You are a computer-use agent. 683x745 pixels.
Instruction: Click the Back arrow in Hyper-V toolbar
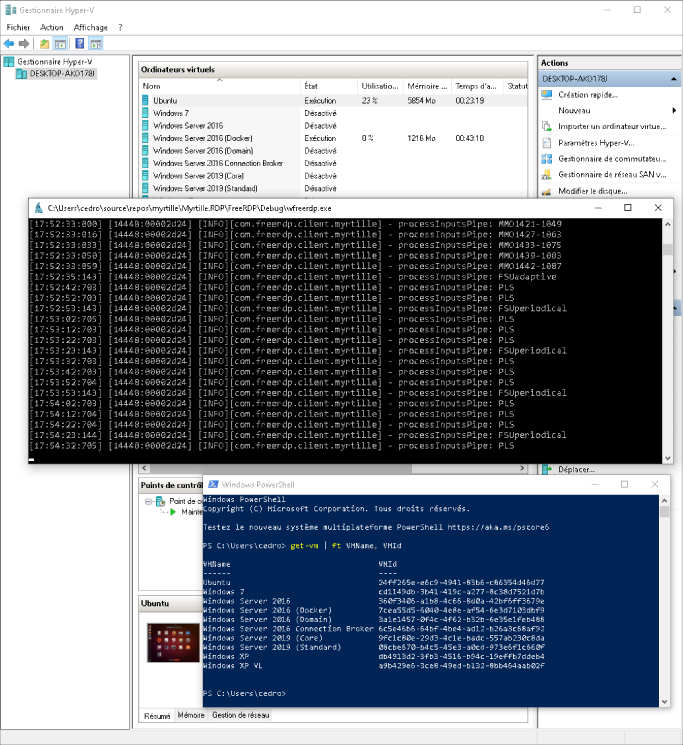[x=9, y=44]
